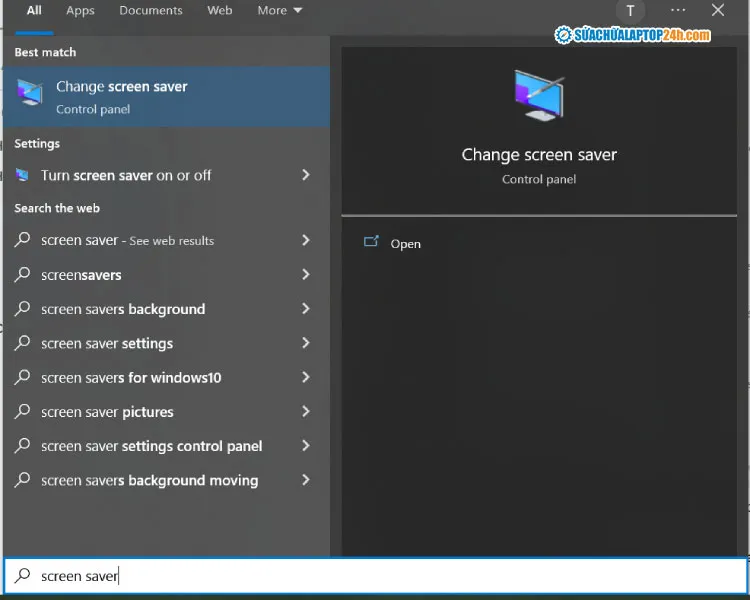
Task: Open the three-dot options menu
Action: pyautogui.click(x=678, y=10)
